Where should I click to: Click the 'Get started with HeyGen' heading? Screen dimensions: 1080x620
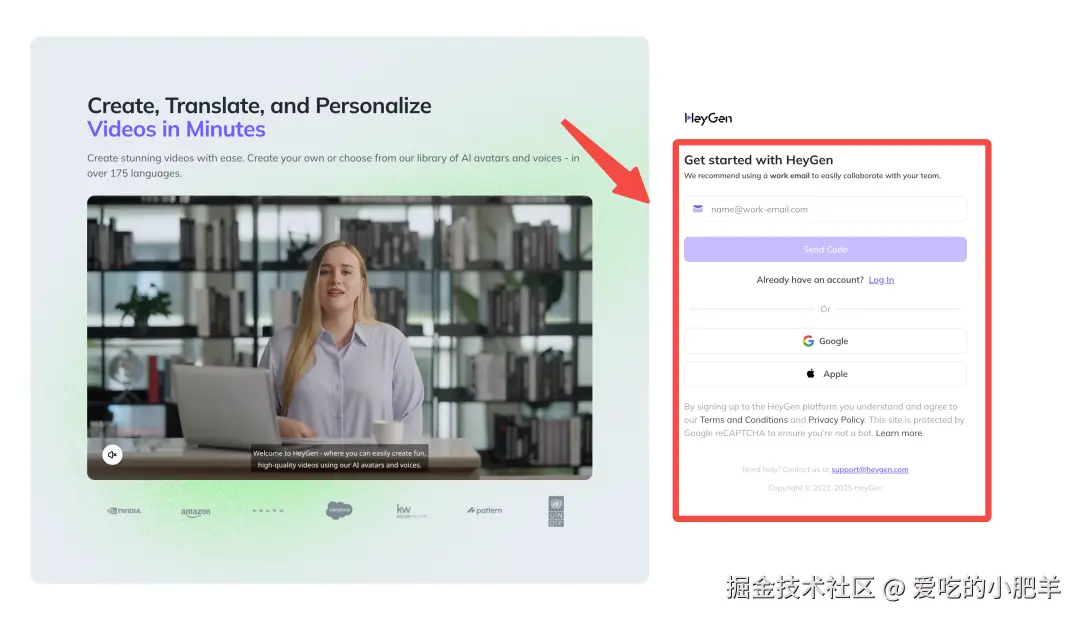coord(758,160)
